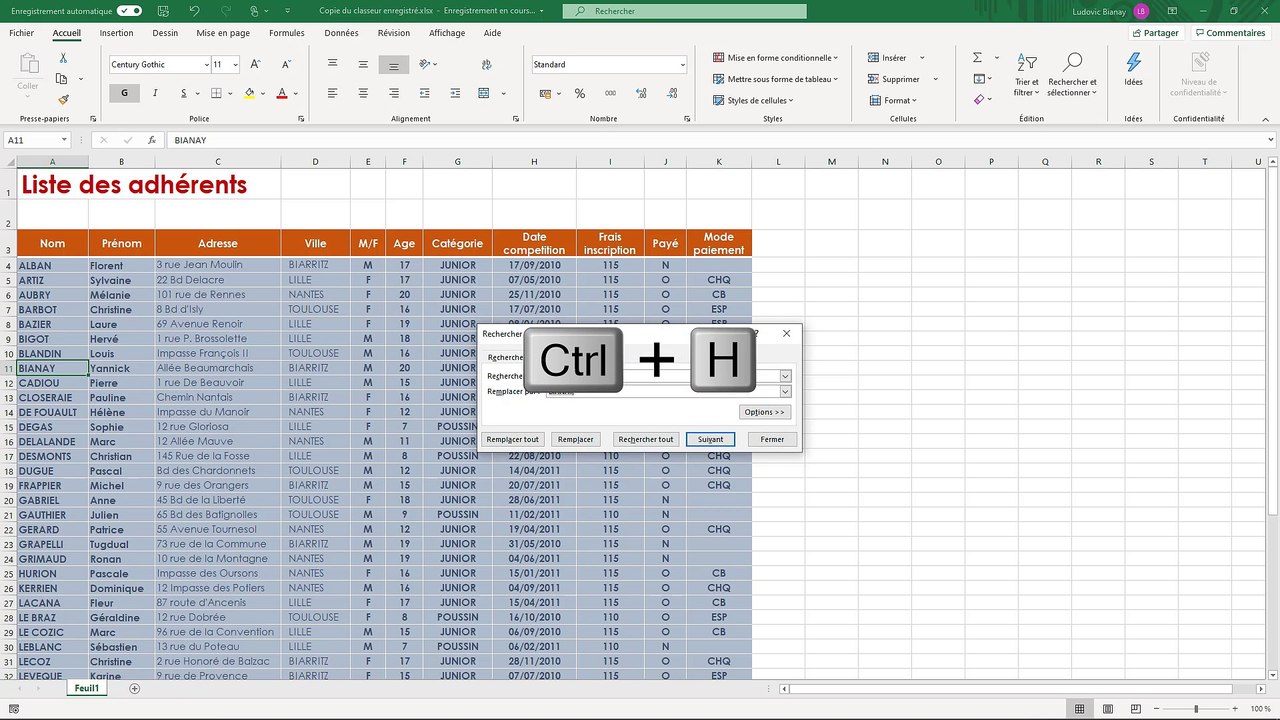This screenshot has height=720, width=1280.
Task: Click Remplacer tout in dialog
Action: click(x=512, y=439)
